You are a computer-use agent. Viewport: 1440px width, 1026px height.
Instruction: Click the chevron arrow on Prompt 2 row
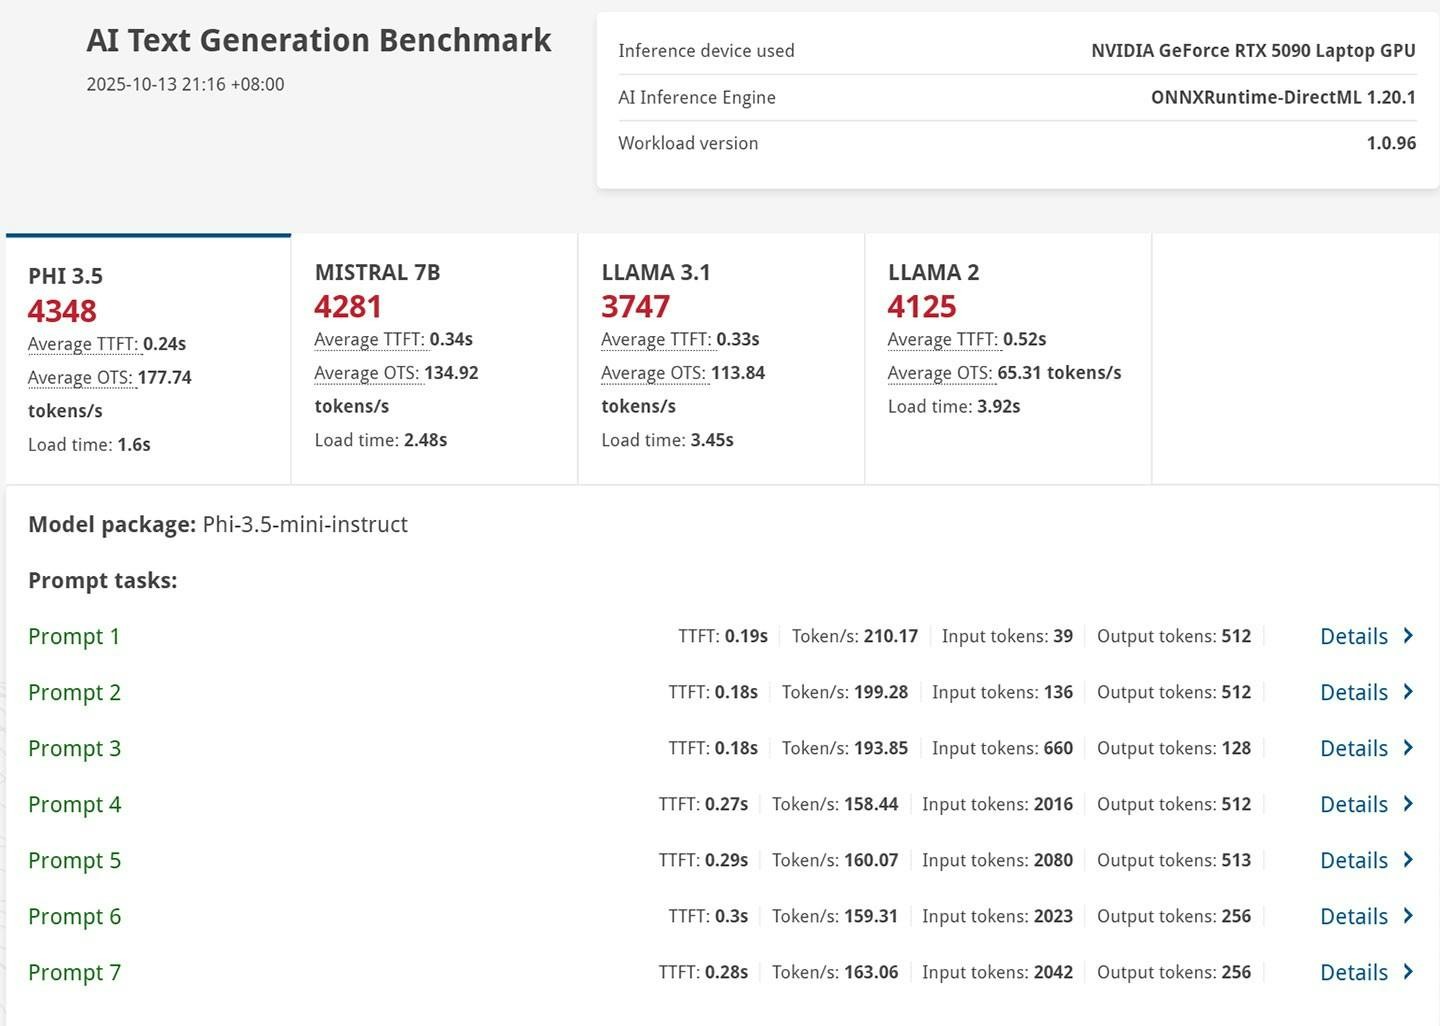click(1408, 691)
